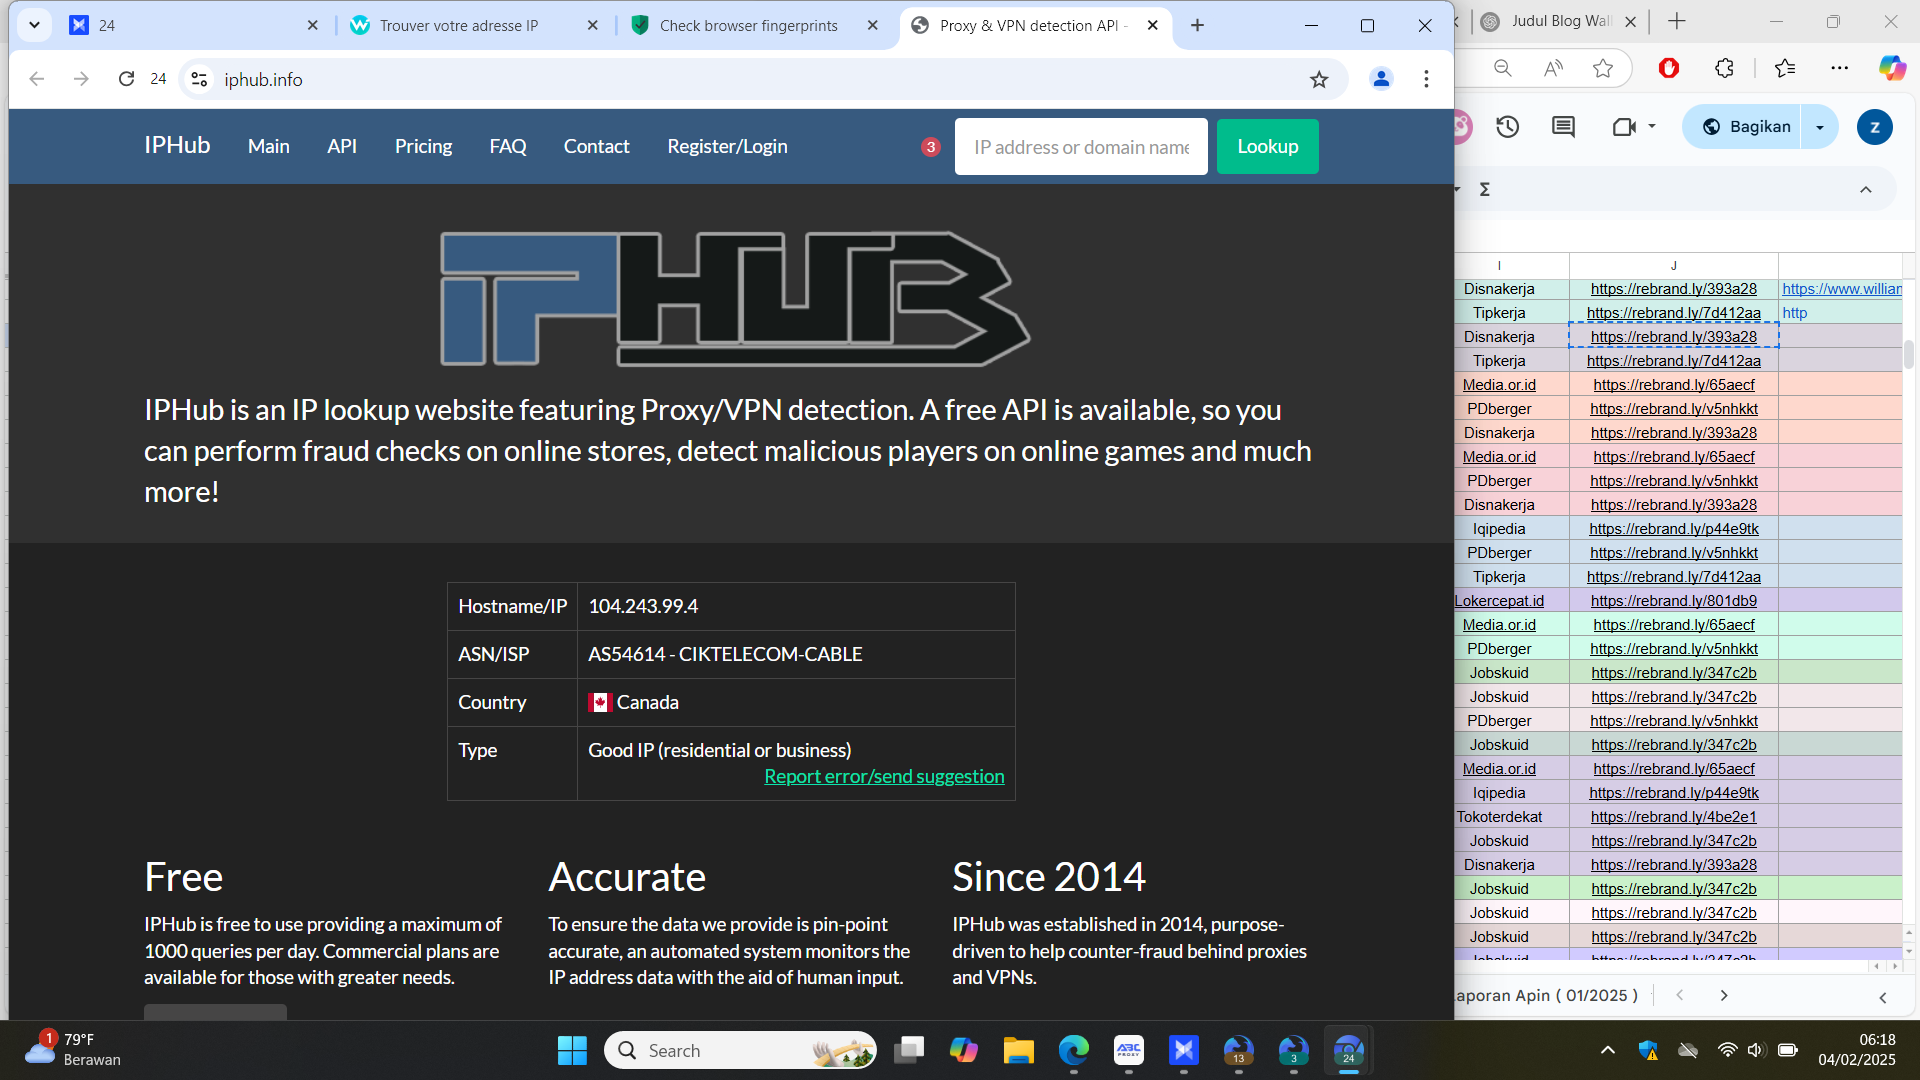Open volume control in the system tray
Viewport: 1920px width, 1080px height.
(1755, 1050)
